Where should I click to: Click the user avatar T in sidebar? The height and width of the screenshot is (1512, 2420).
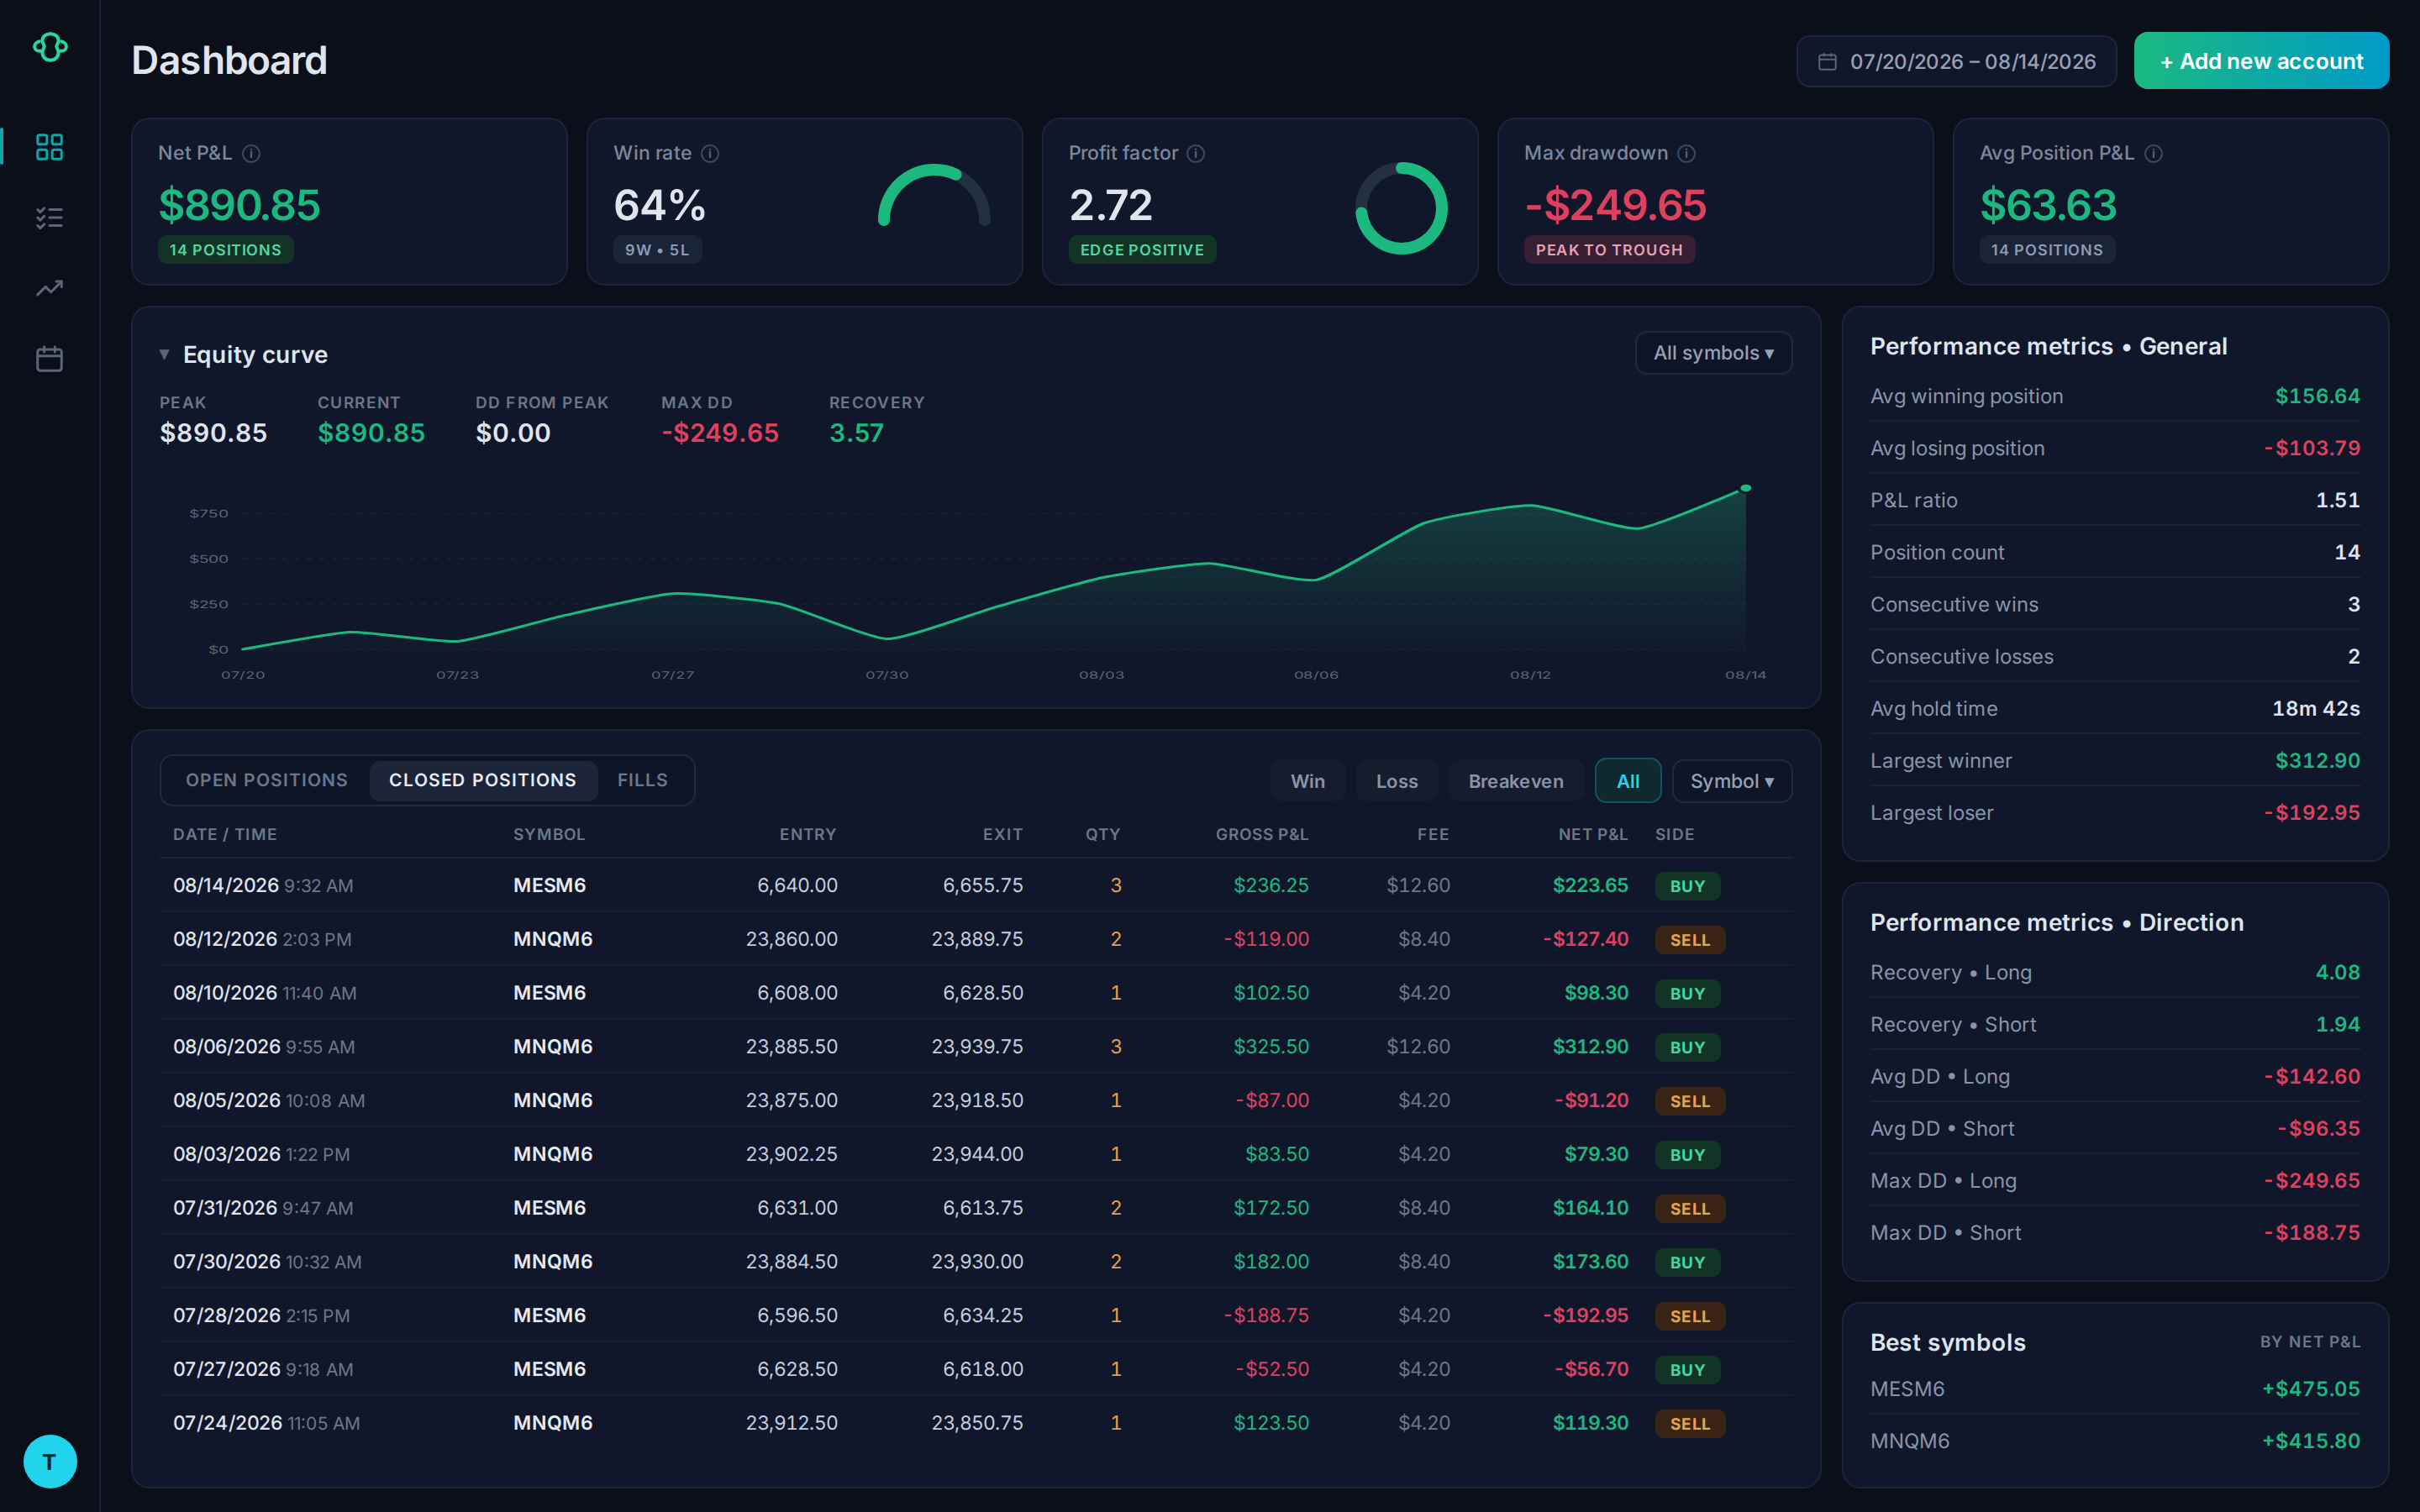[50, 1461]
